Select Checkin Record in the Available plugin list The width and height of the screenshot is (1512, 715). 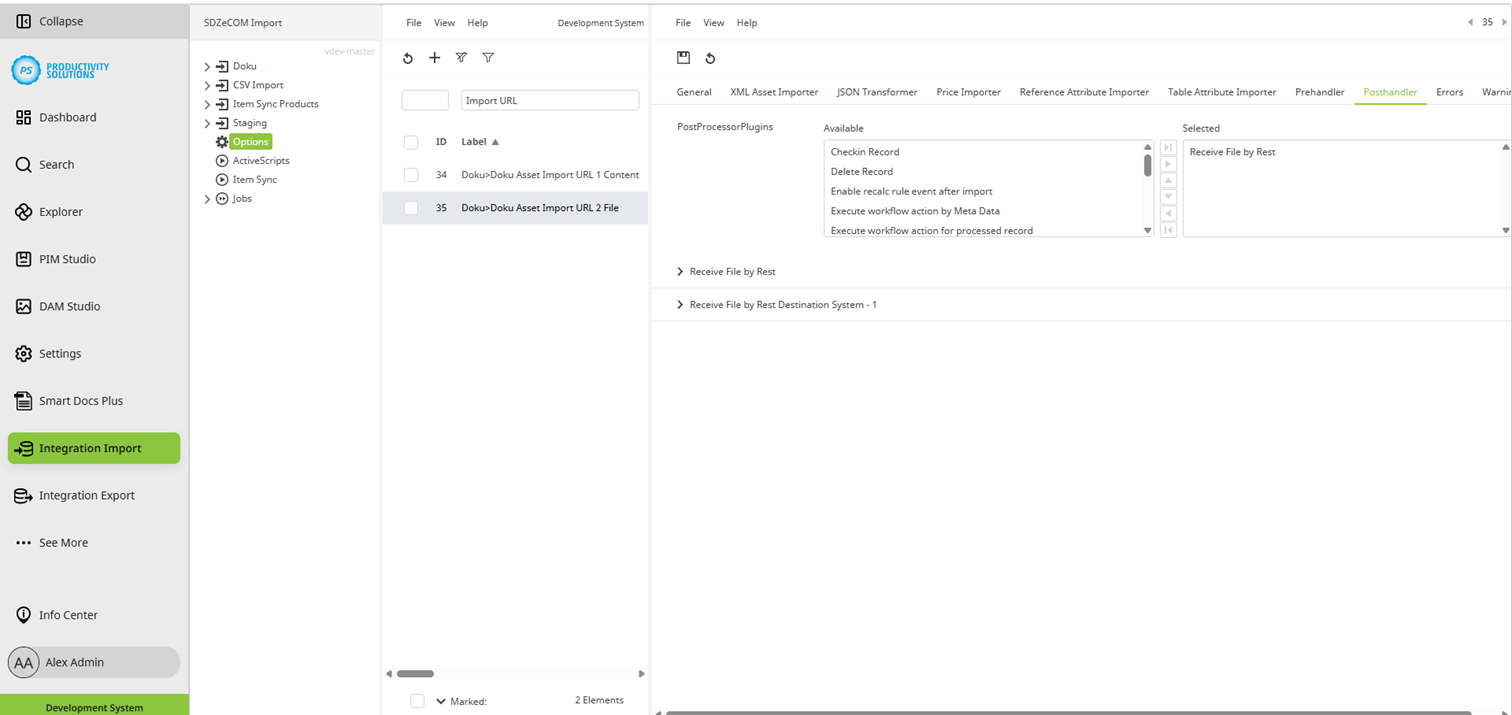[x=862, y=151]
